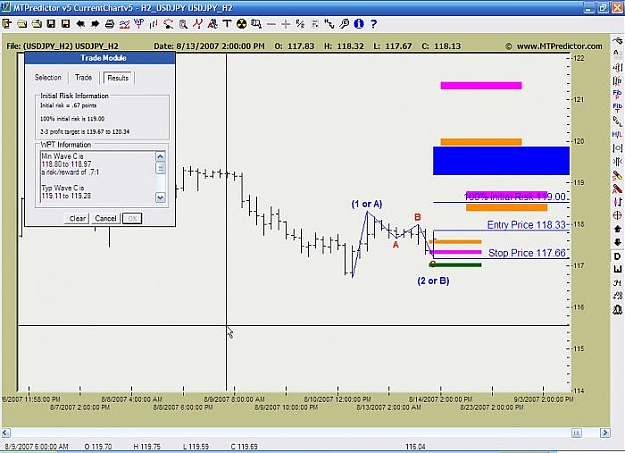The image size is (625, 453).
Task: Select the H/L tool in right sidebar
Action: coord(617,135)
